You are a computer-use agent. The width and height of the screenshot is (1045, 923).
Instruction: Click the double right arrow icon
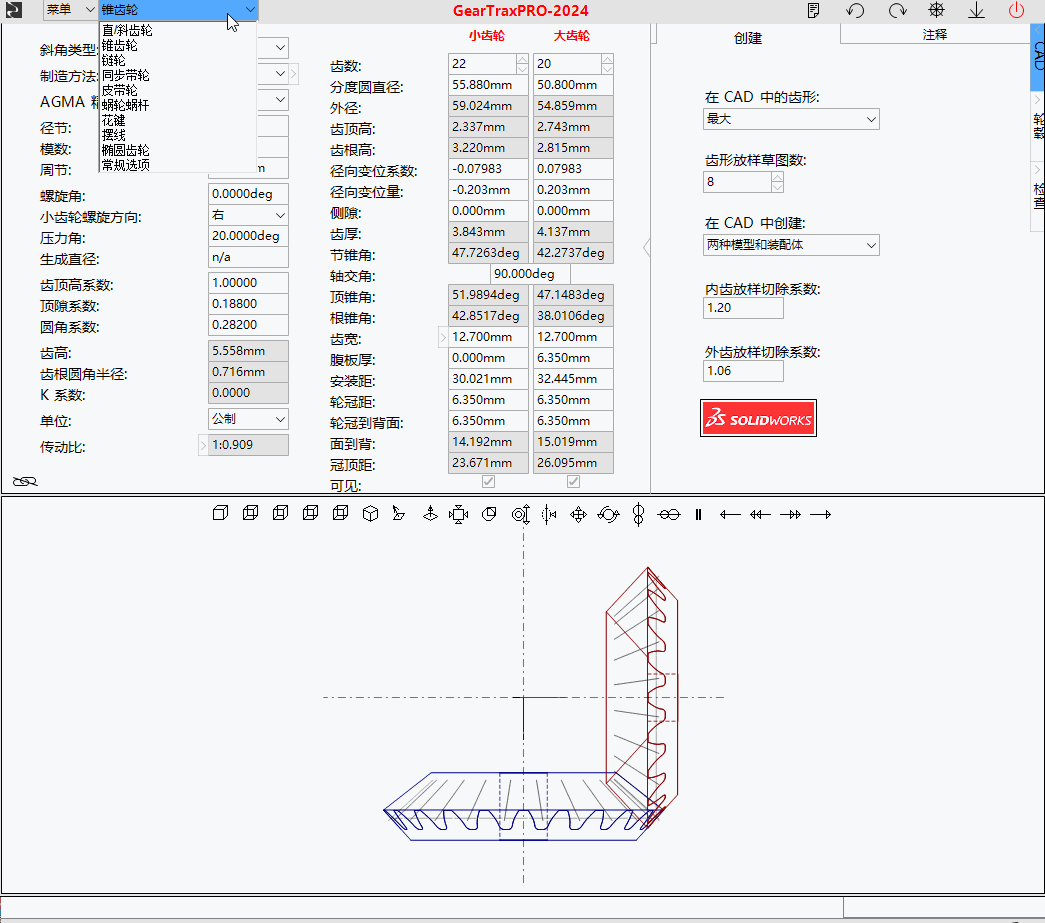tap(790, 514)
